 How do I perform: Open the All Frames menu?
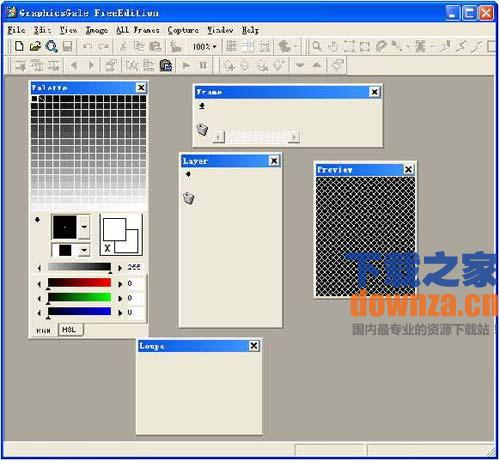pyautogui.click(x=138, y=30)
